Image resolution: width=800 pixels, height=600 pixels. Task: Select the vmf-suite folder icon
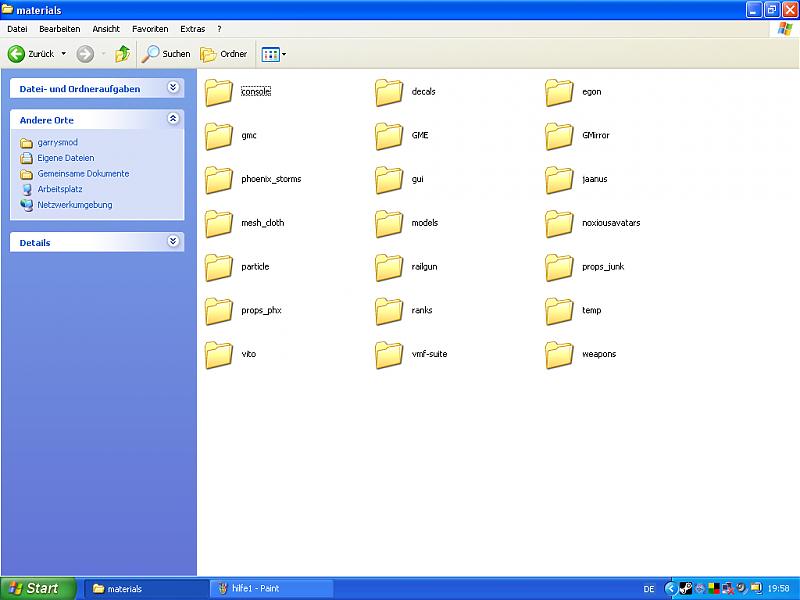pyautogui.click(x=389, y=354)
